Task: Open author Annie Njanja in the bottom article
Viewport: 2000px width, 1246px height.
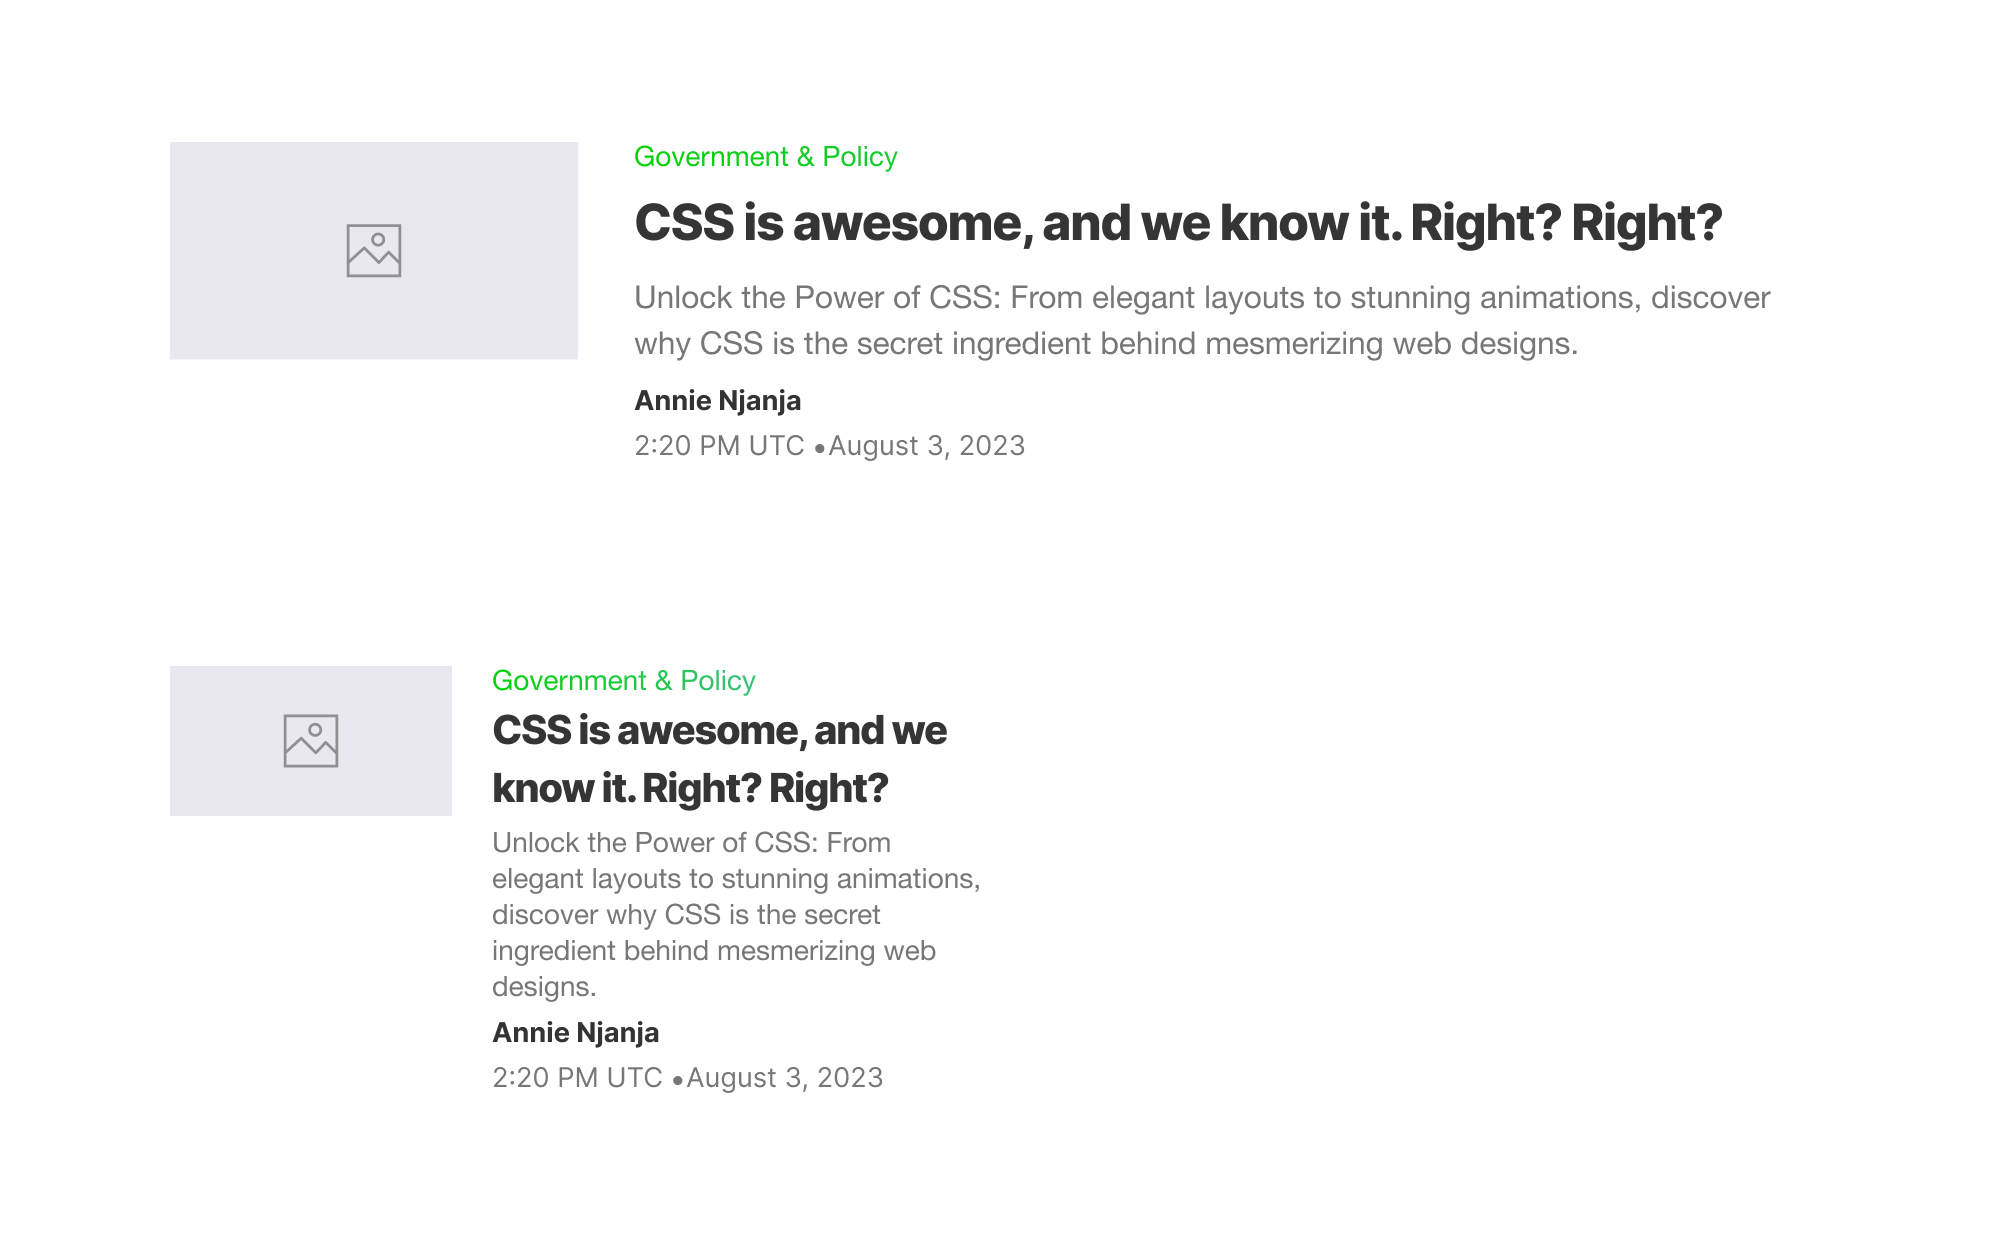Action: tap(575, 1033)
